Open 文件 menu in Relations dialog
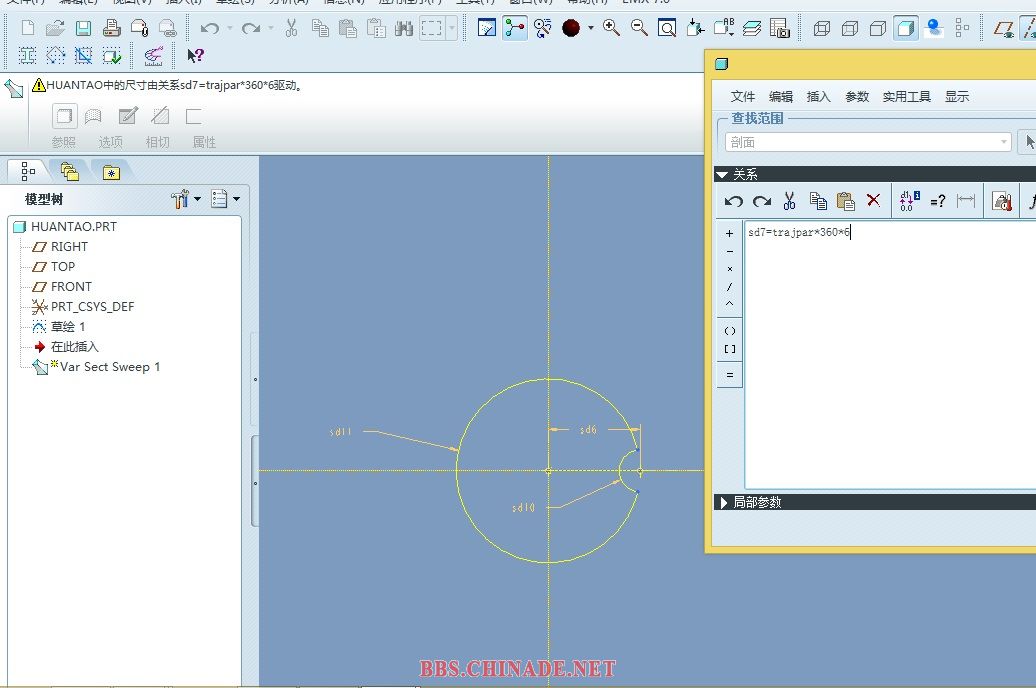The image size is (1036, 688). click(743, 96)
